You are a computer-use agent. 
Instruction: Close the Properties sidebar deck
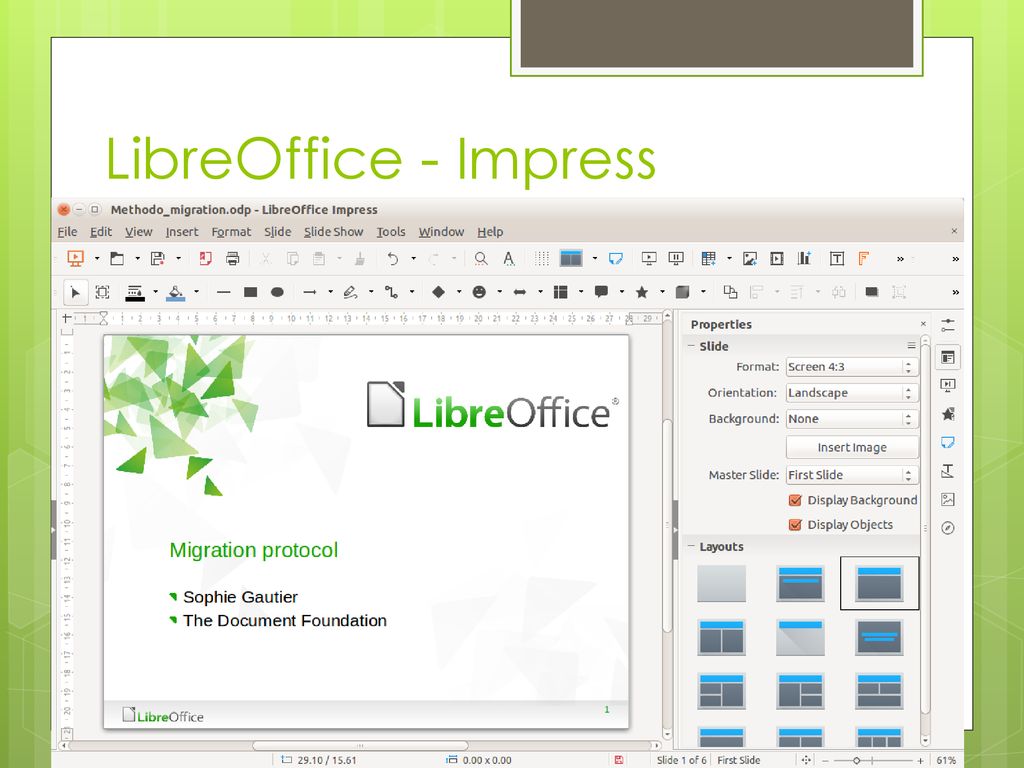pos(923,324)
